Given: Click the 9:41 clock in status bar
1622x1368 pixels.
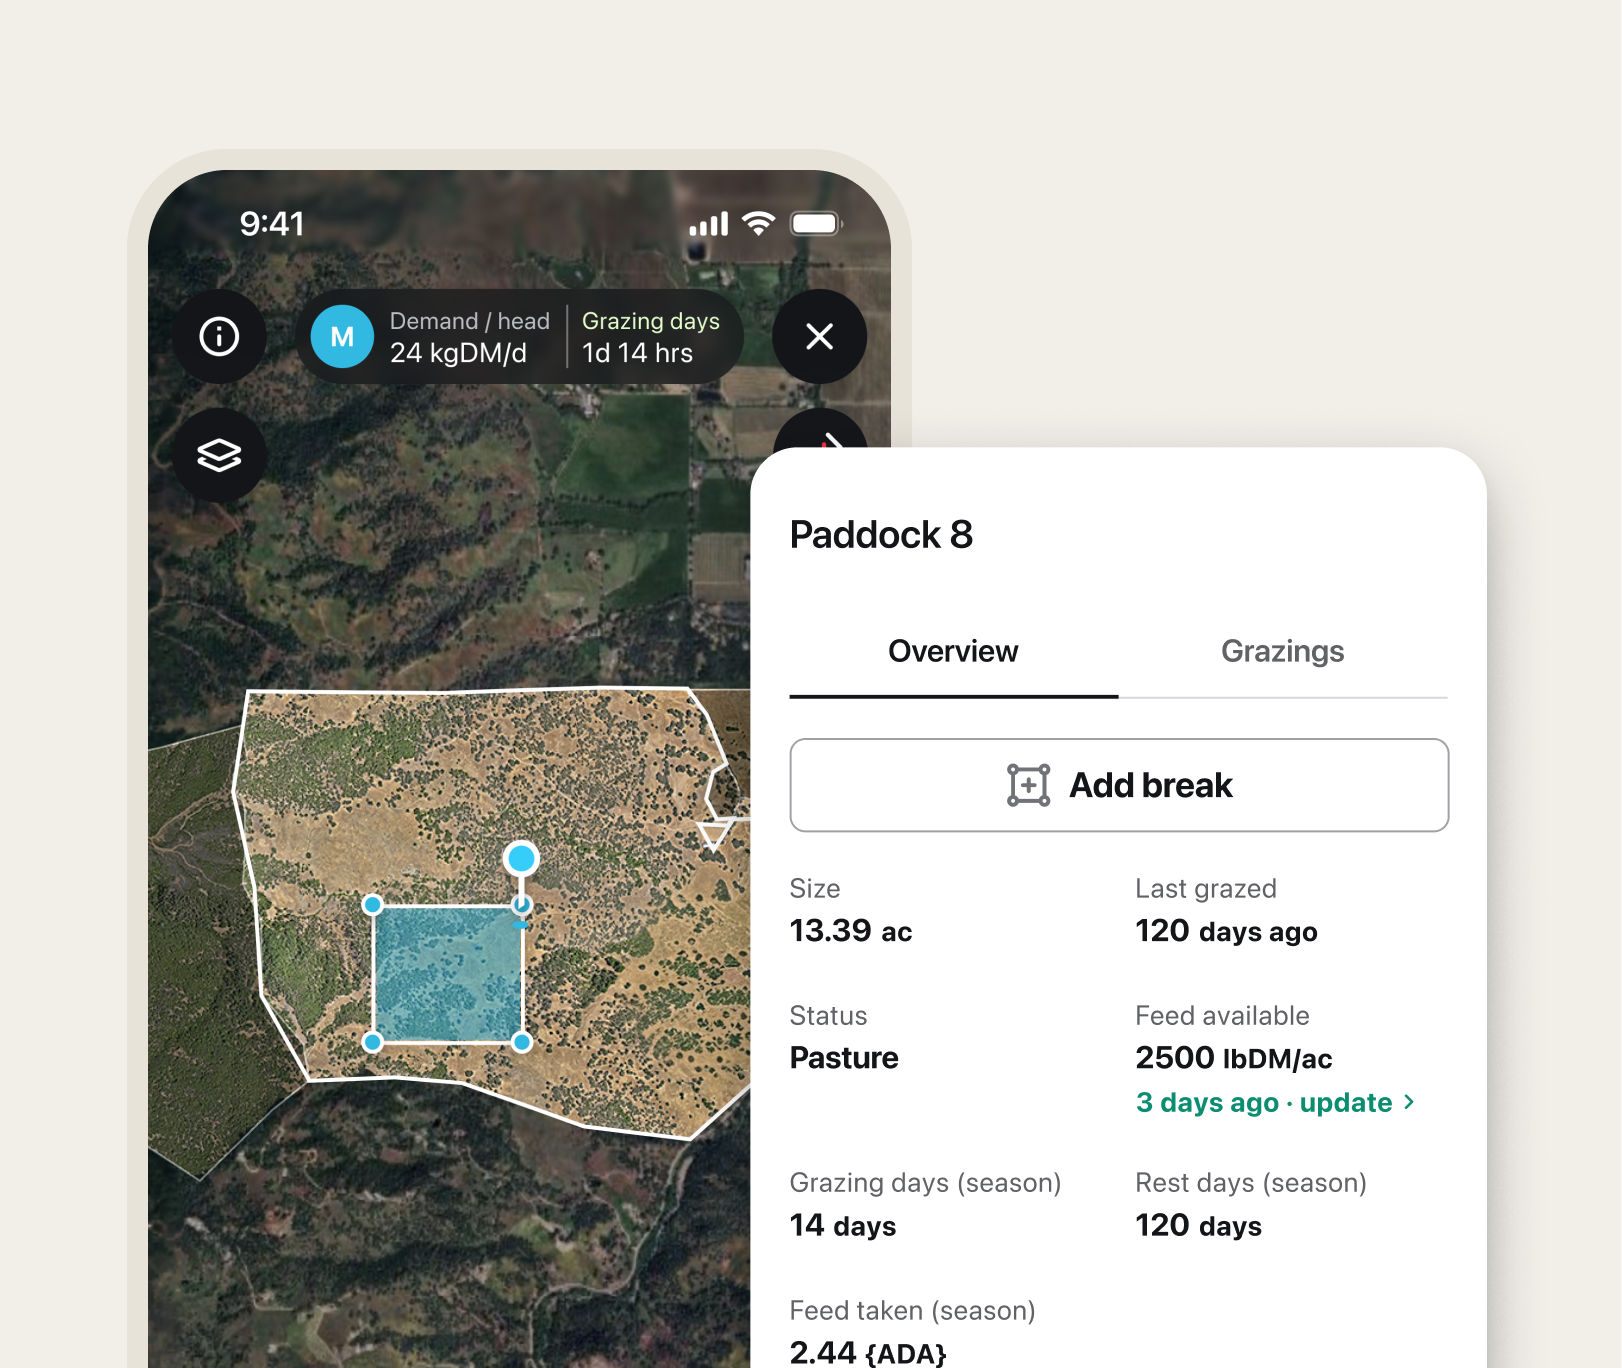Looking at the screenshot, I should (272, 223).
